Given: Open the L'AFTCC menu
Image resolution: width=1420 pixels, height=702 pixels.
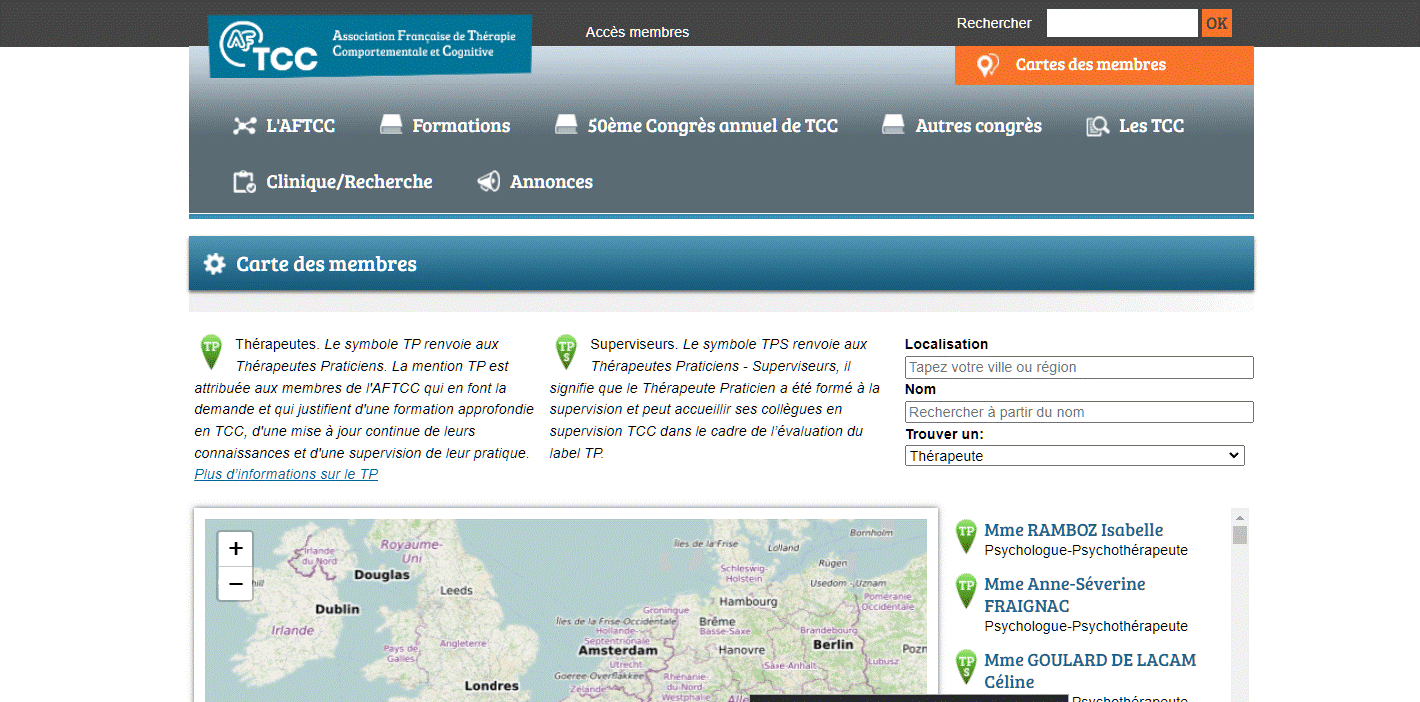Looking at the screenshot, I should click(x=300, y=126).
